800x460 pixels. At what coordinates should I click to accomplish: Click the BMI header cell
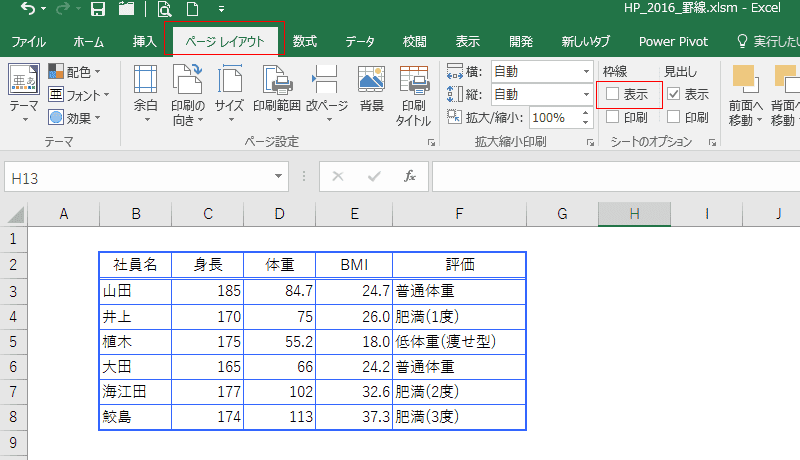[x=354, y=265]
